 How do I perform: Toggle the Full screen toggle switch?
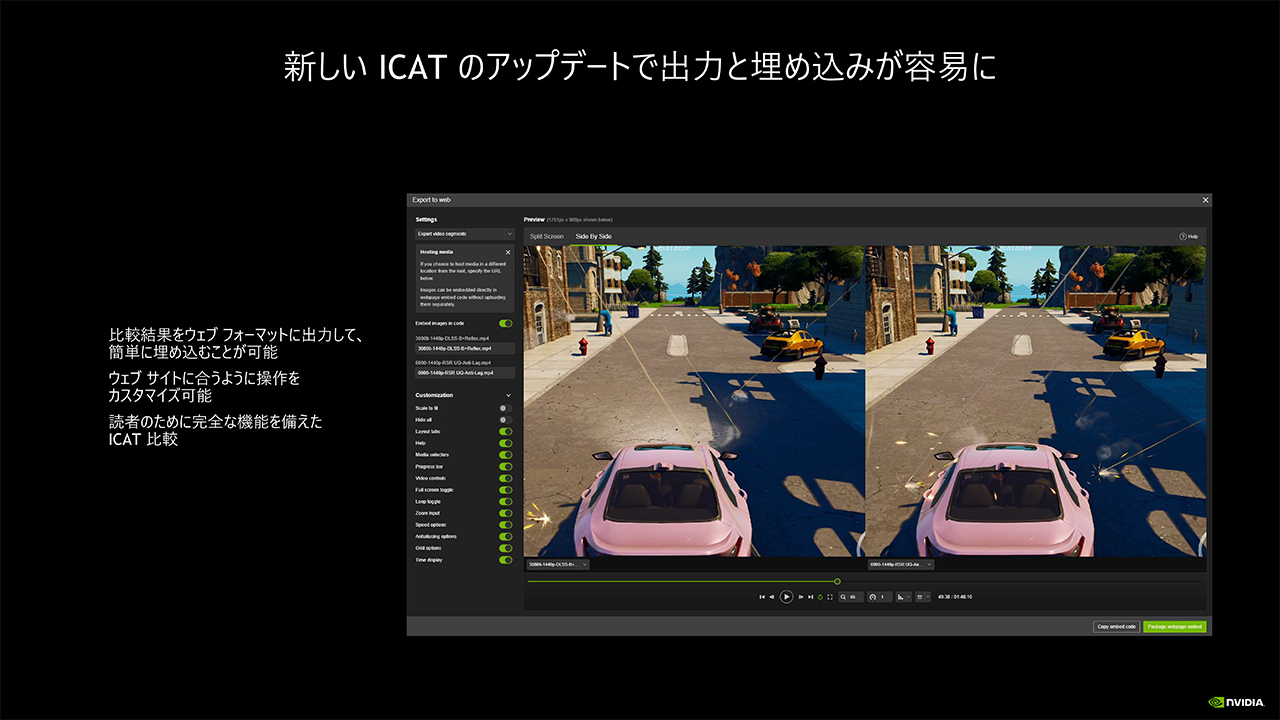pyautogui.click(x=506, y=490)
